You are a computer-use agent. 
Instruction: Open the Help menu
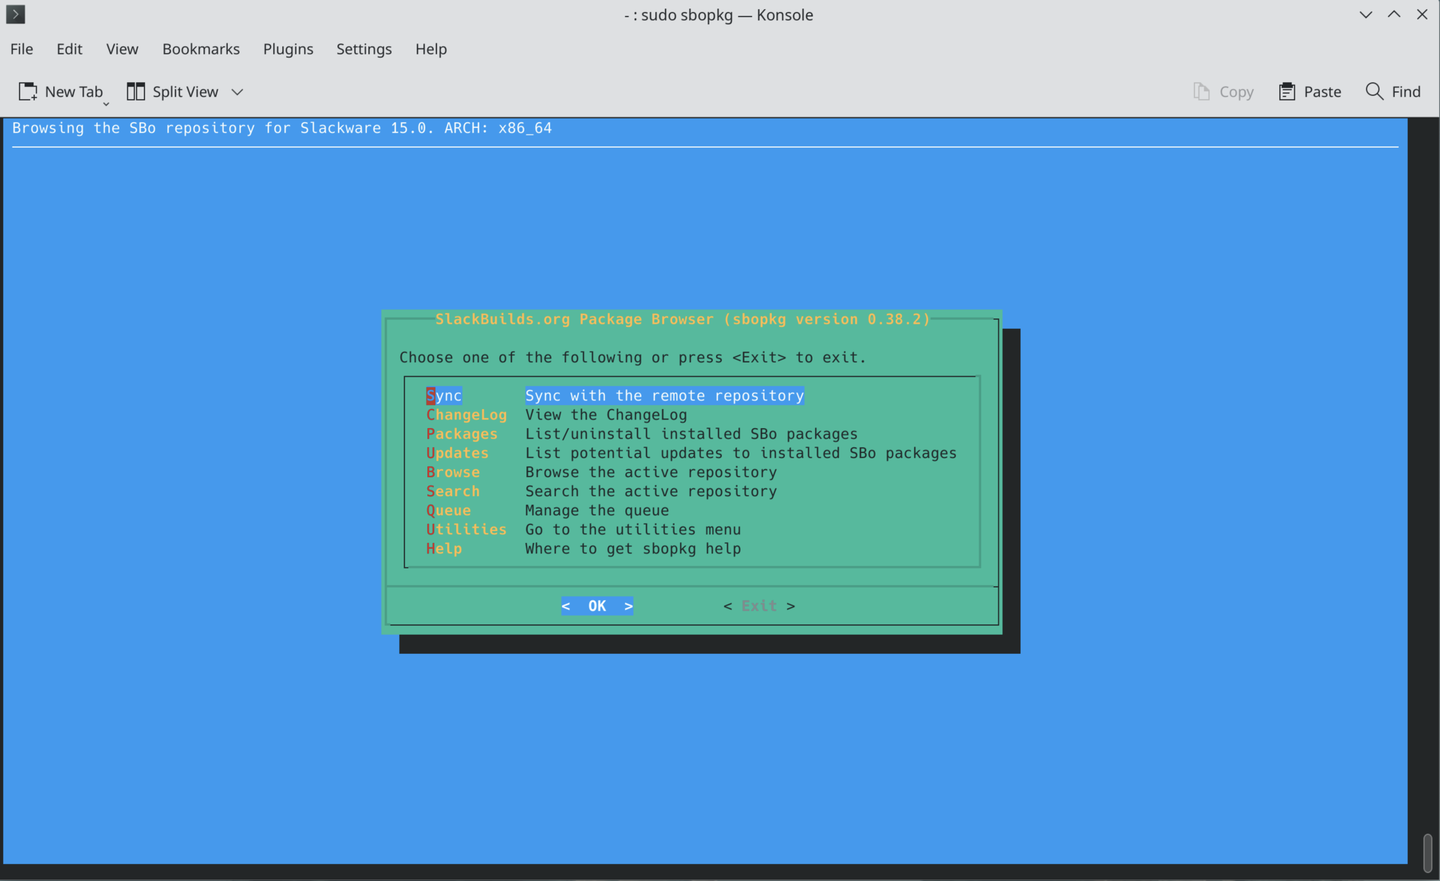click(x=431, y=48)
